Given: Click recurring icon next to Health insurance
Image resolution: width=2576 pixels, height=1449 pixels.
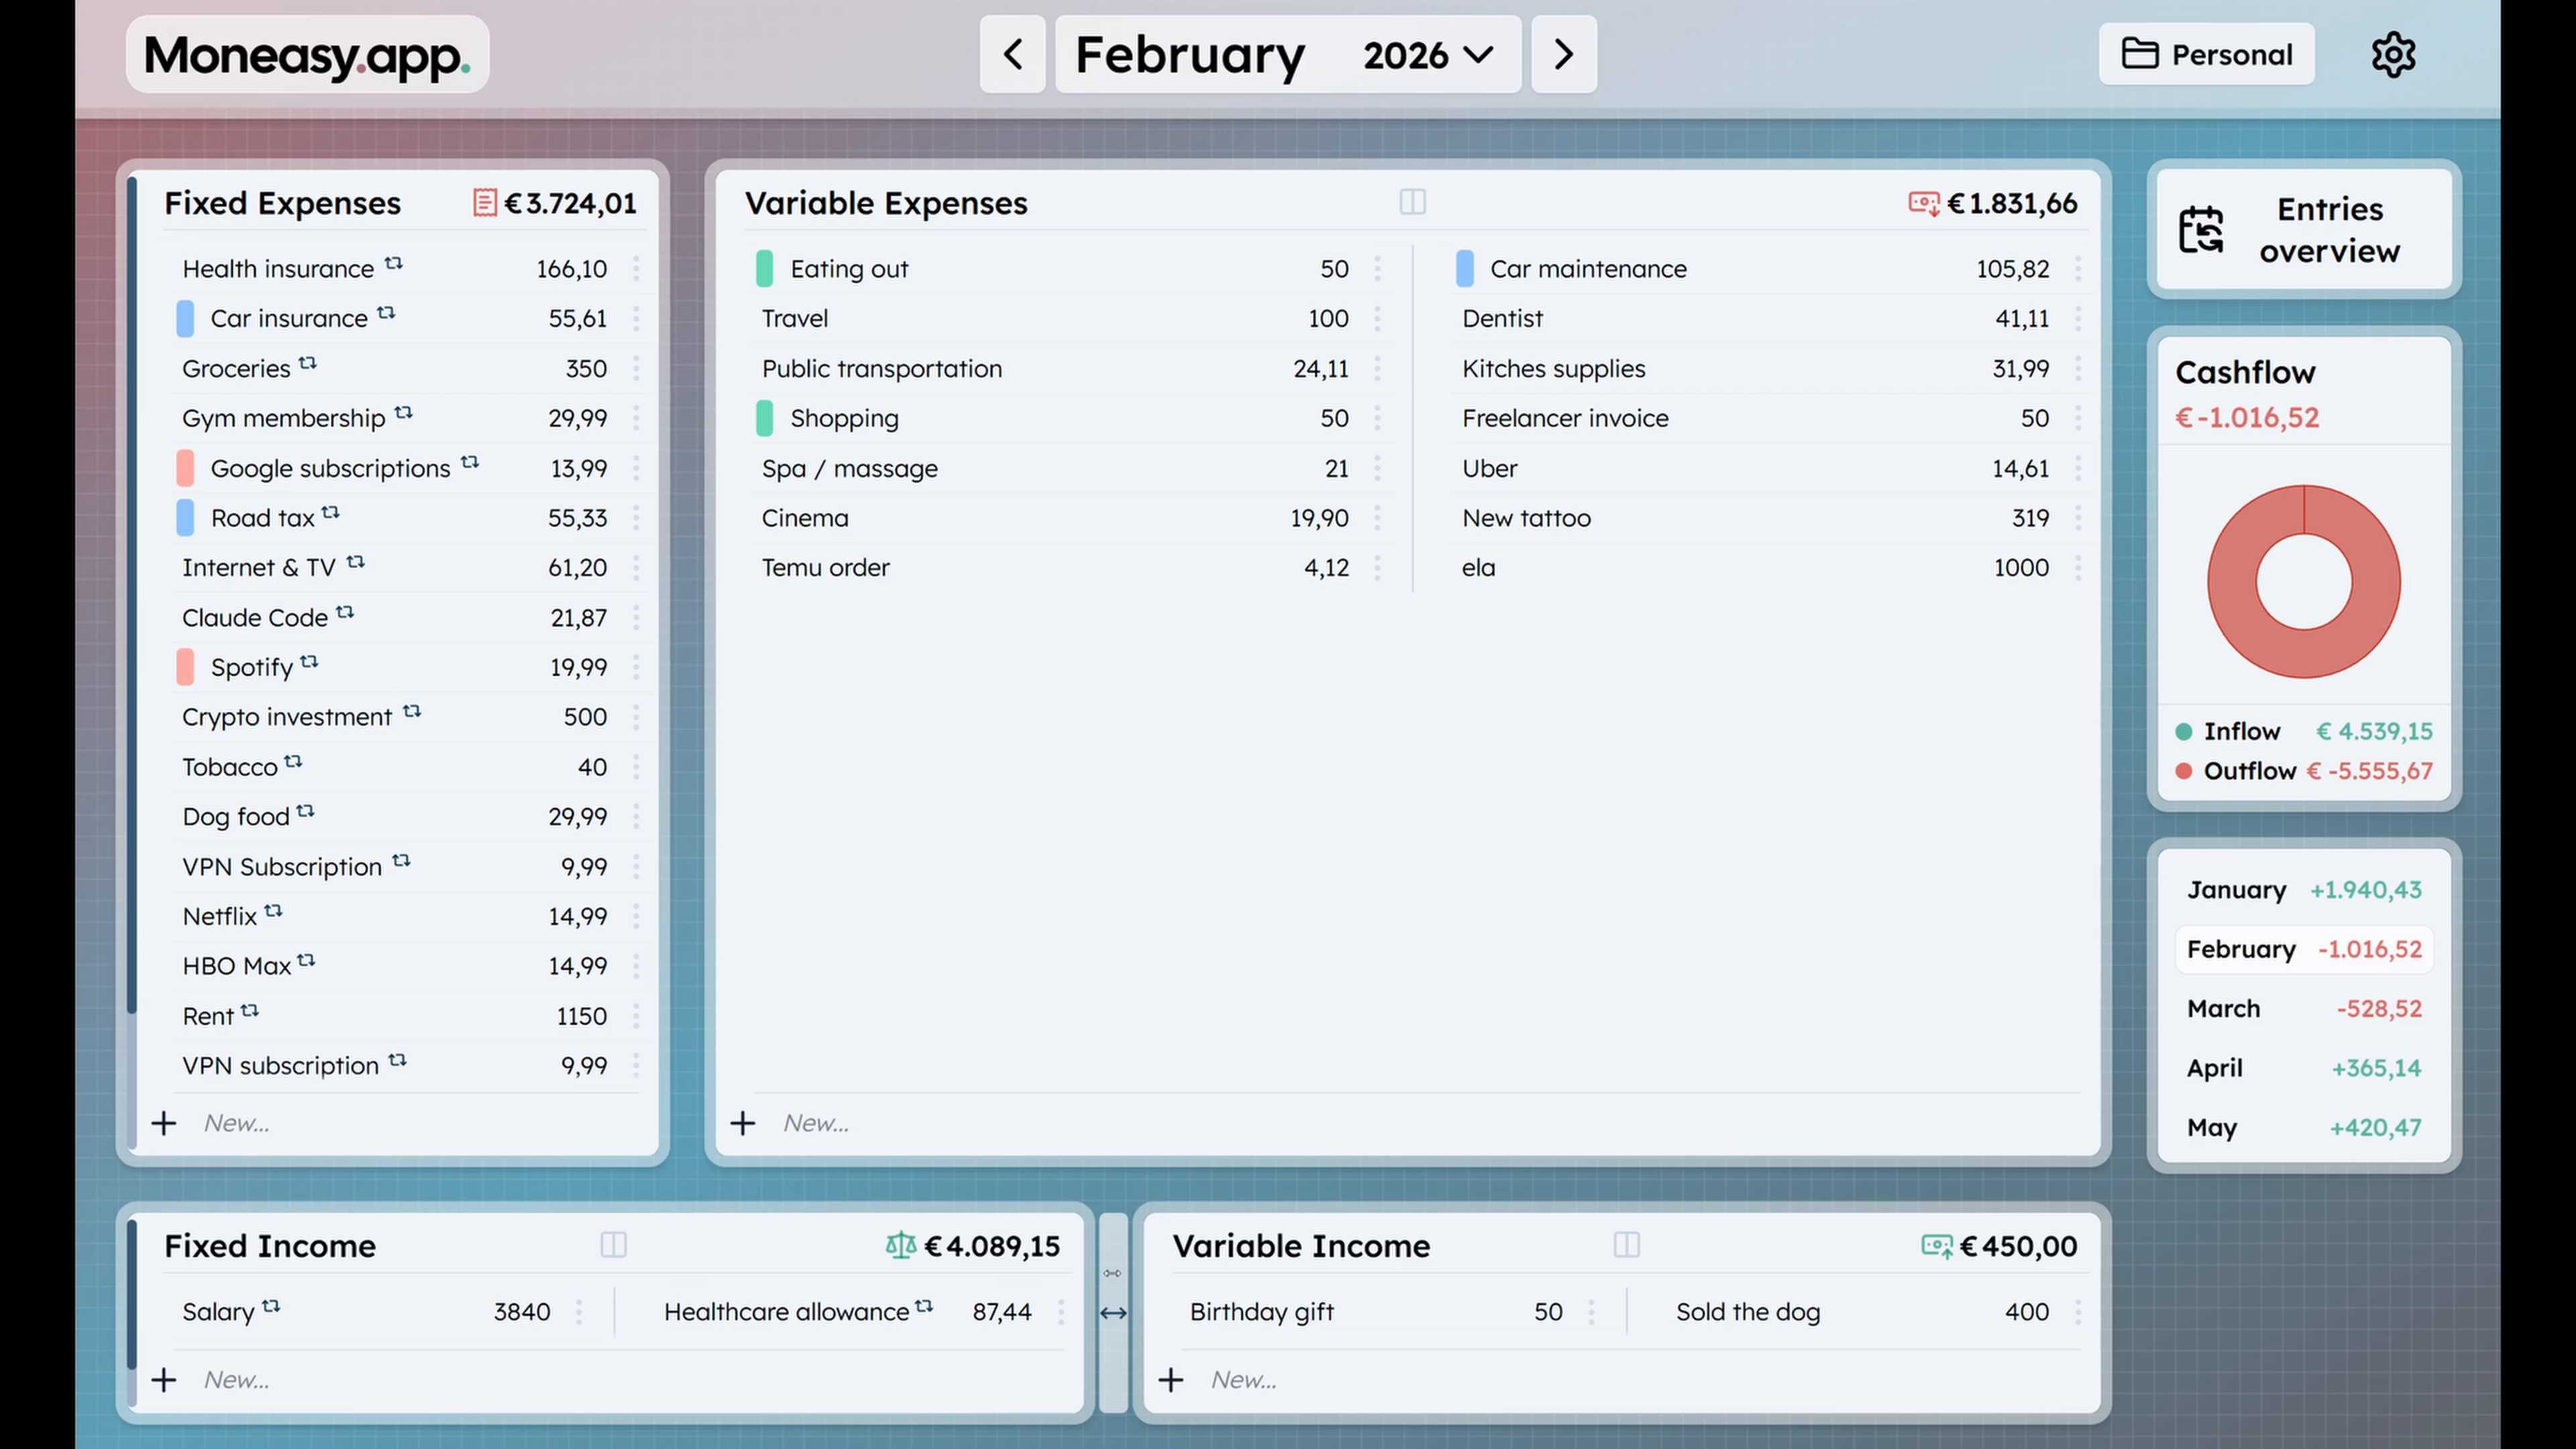Looking at the screenshot, I should click(x=394, y=263).
